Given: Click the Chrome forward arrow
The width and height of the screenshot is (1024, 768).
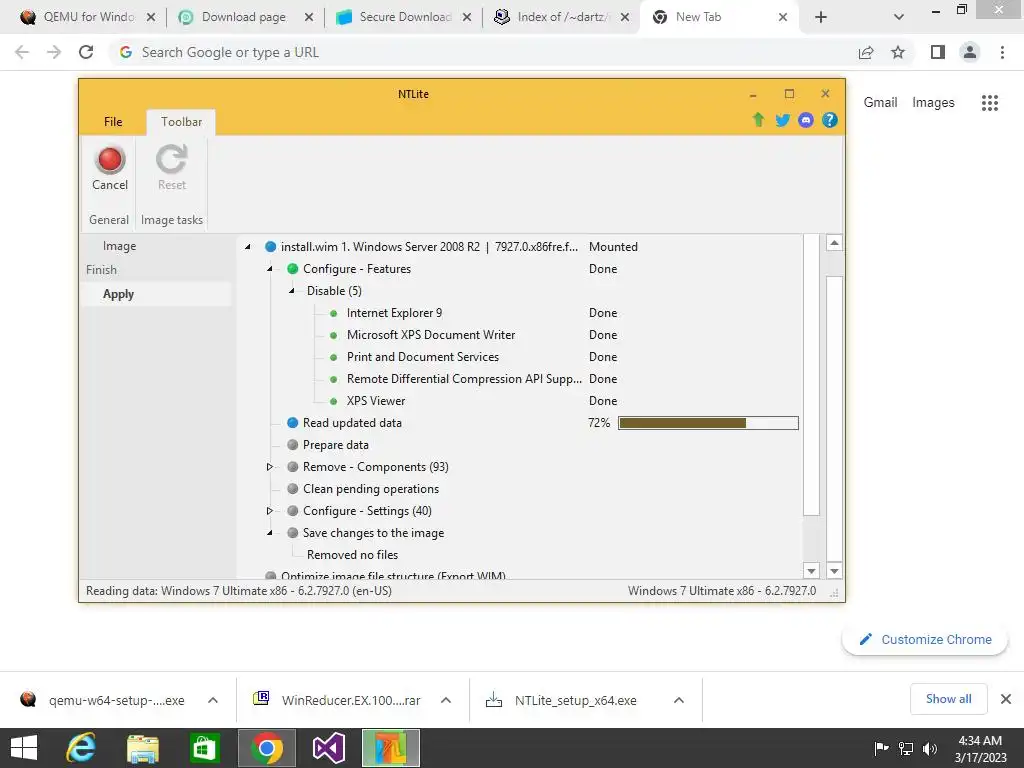Looking at the screenshot, I should click(x=54, y=52).
